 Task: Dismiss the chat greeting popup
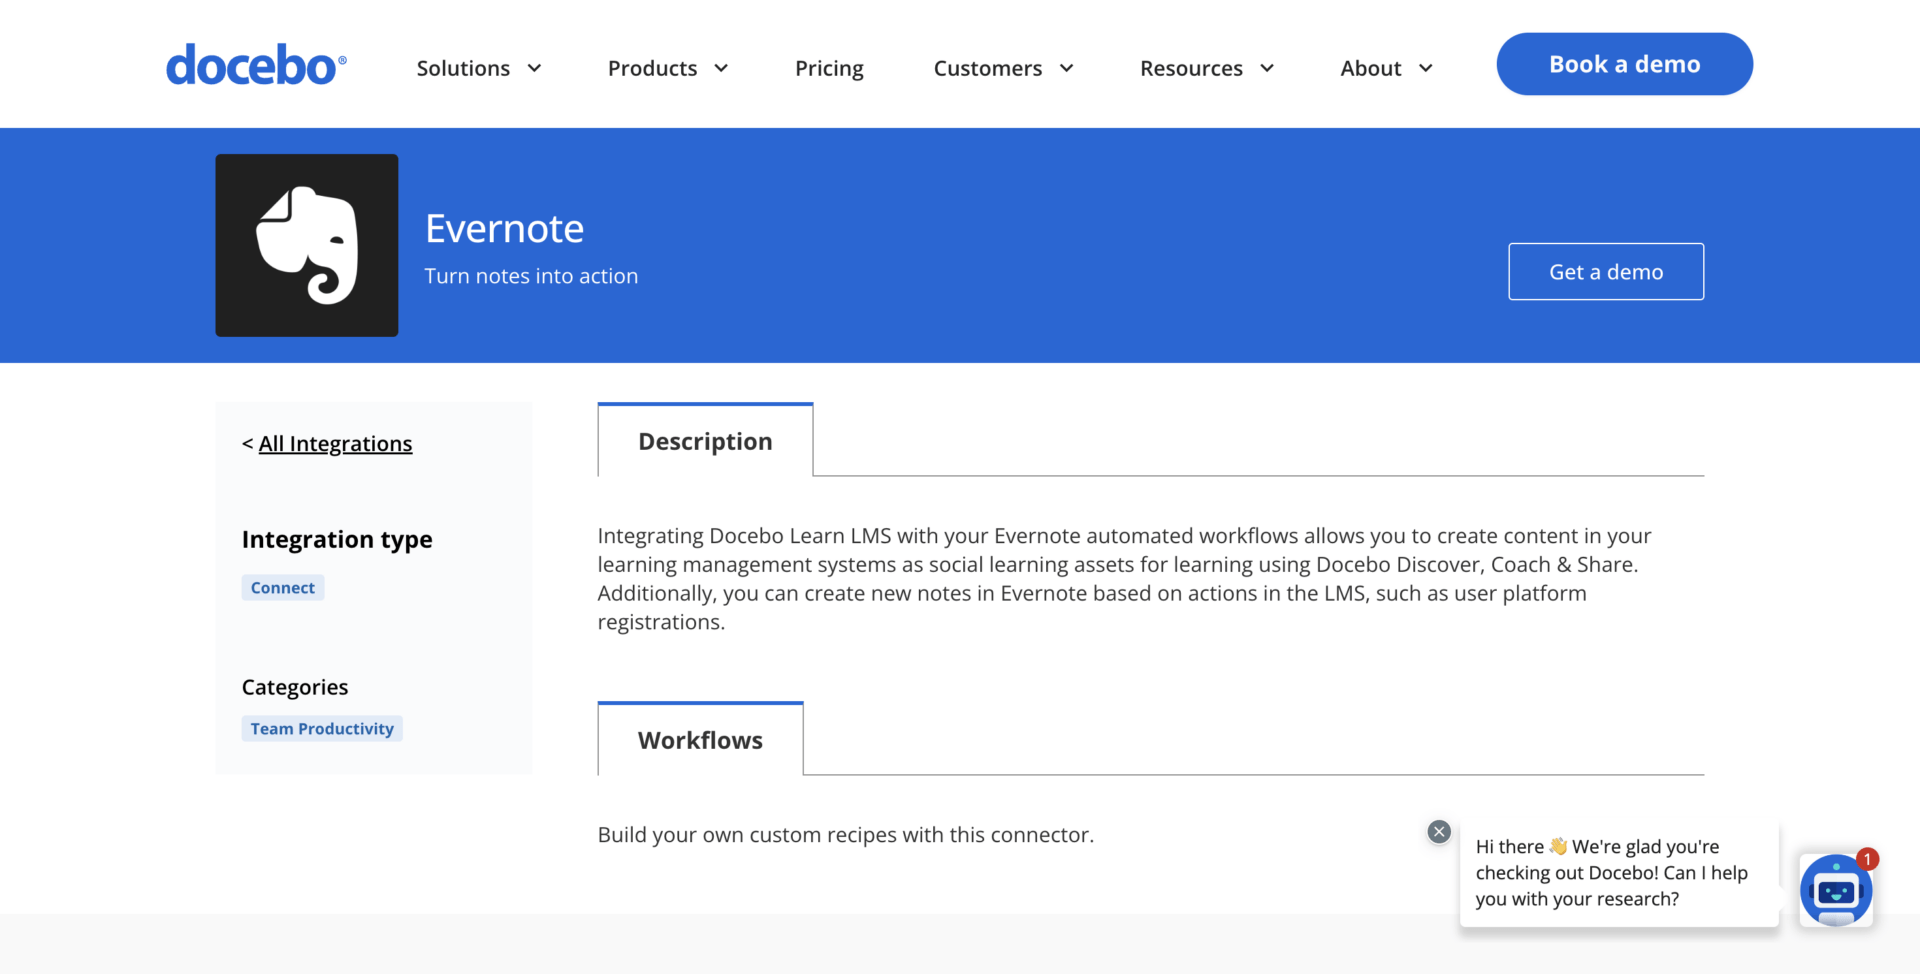1438,831
